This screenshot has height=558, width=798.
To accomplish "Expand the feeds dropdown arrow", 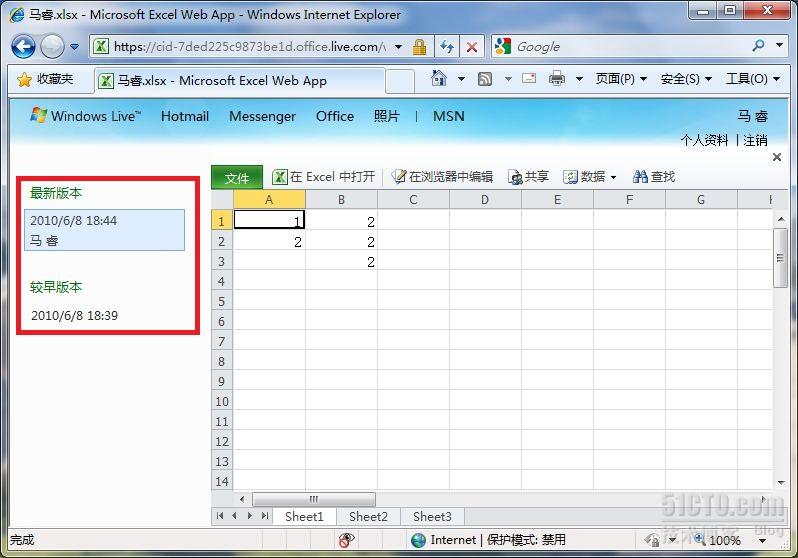I will [x=508, y=79].
